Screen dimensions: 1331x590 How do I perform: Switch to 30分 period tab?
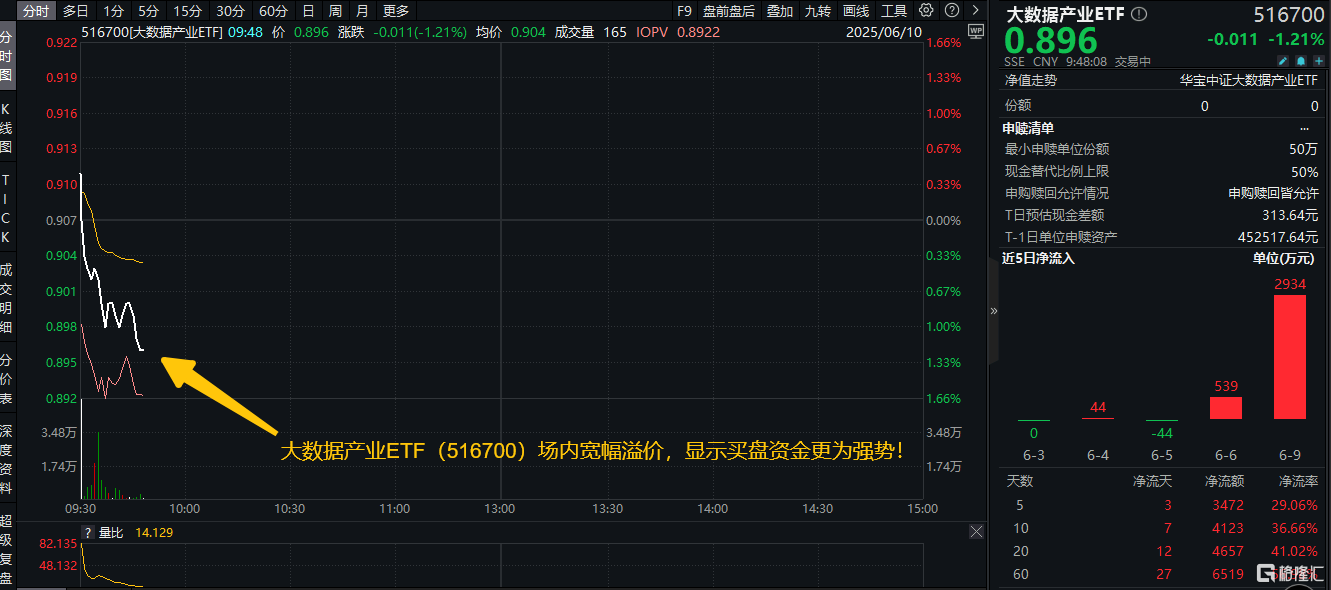pos(230,11)
